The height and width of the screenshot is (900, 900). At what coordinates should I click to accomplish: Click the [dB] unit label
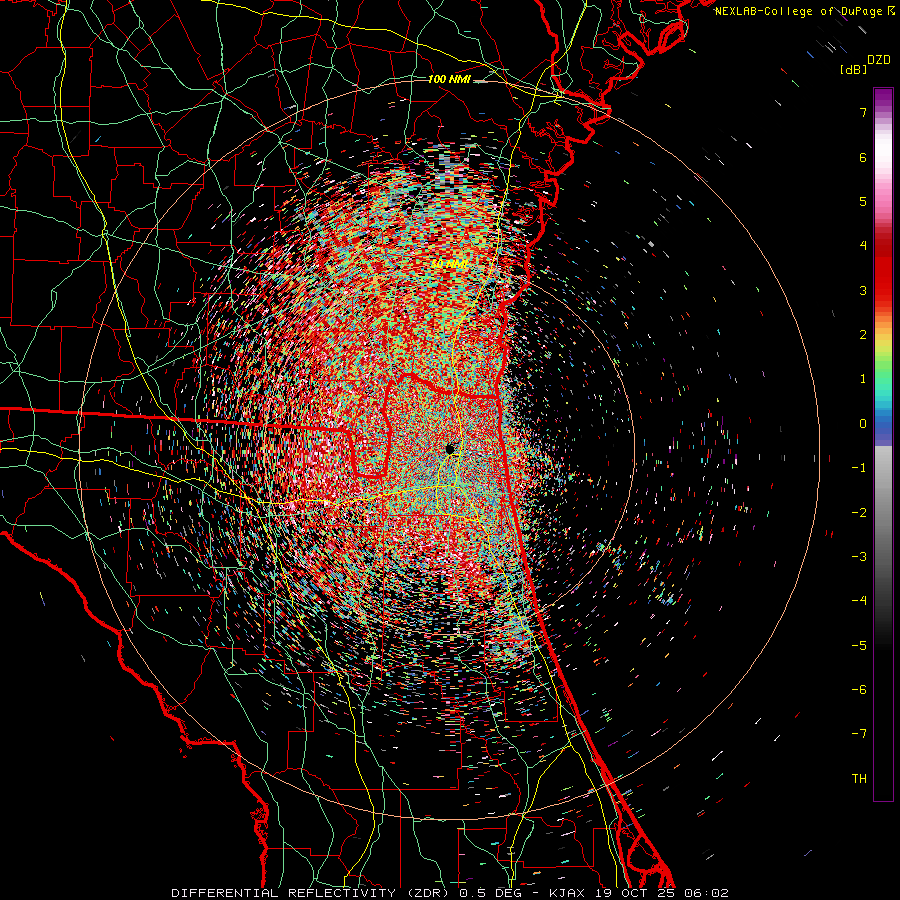click(x=854, y=70)
